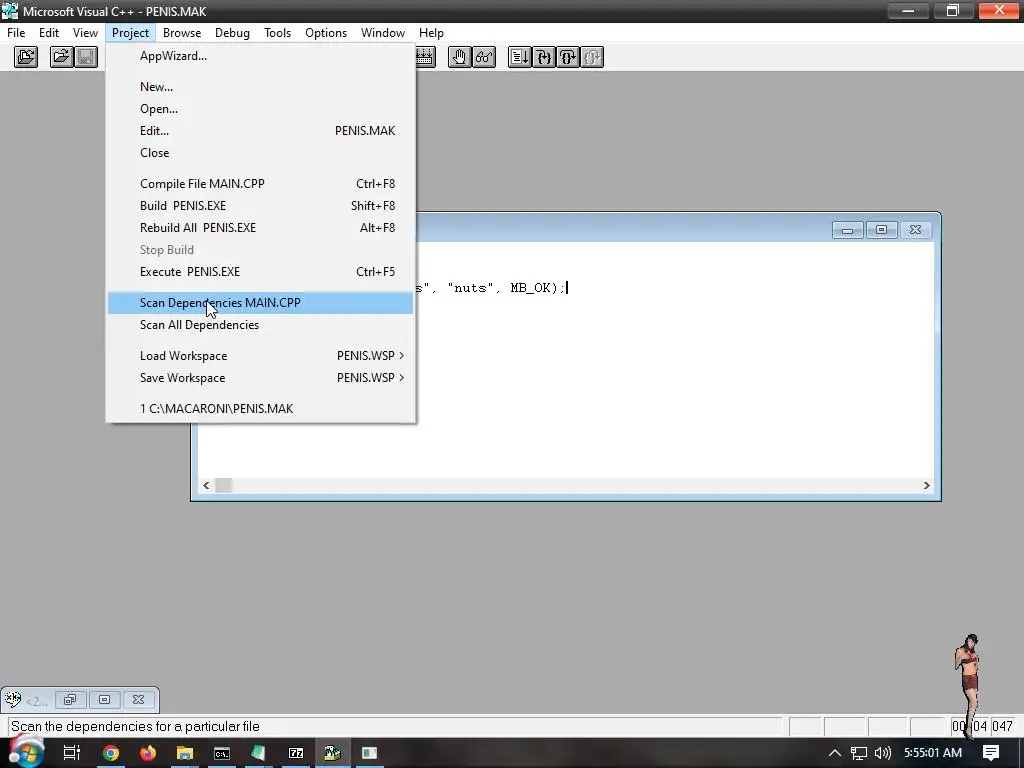This screenshot has height=768, width=1024.
Task: Choose Load Workspace menu entry
Action: click(x=261, y=356)
